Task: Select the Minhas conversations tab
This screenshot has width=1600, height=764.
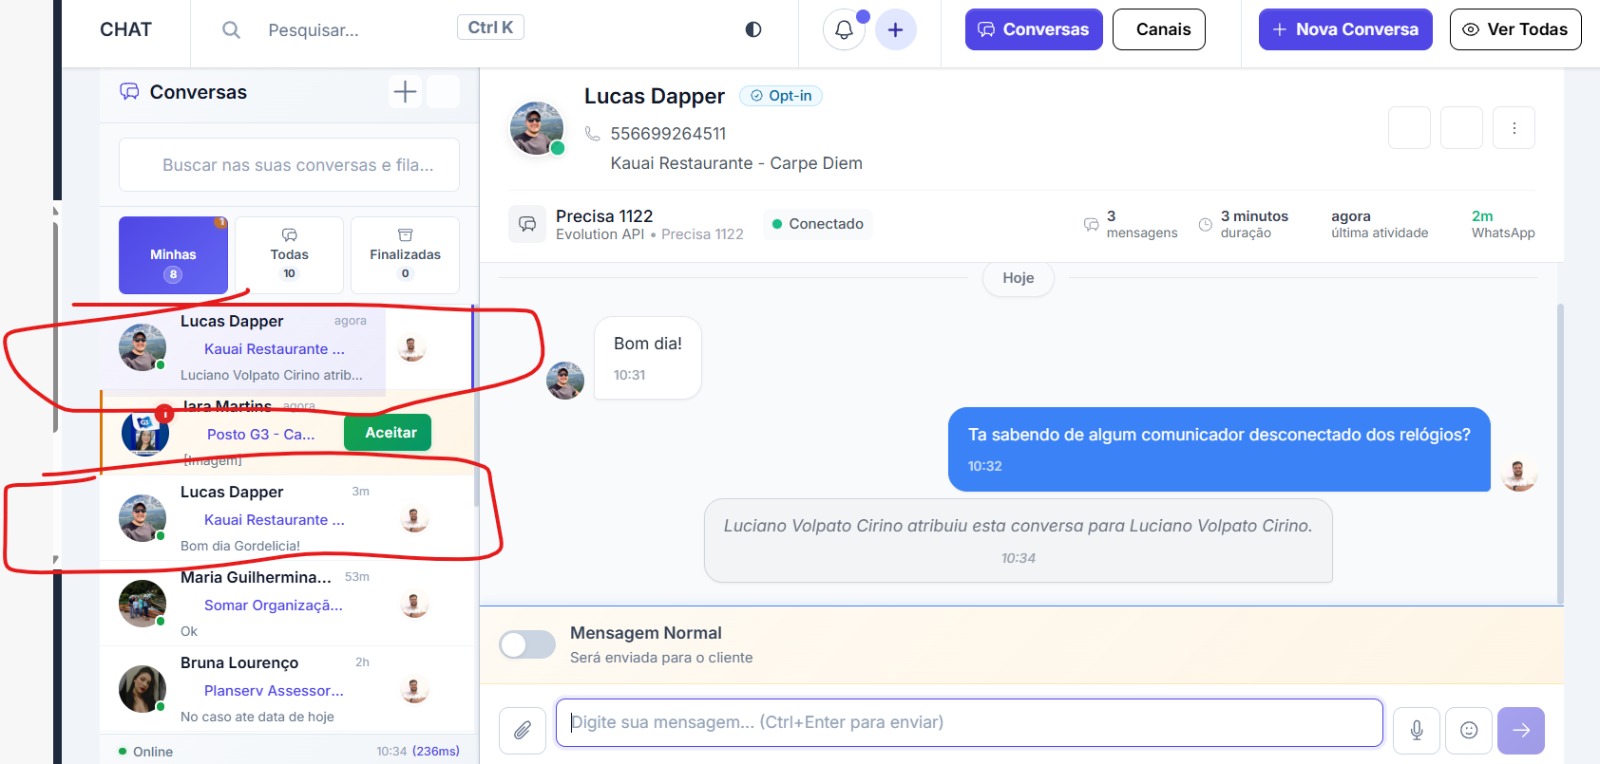Action: click(x=173, y=256)
